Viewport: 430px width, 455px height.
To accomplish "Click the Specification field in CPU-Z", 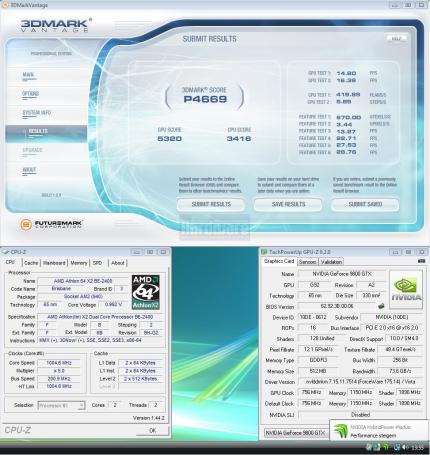I will pyautogui.click(x=100, y=317).
